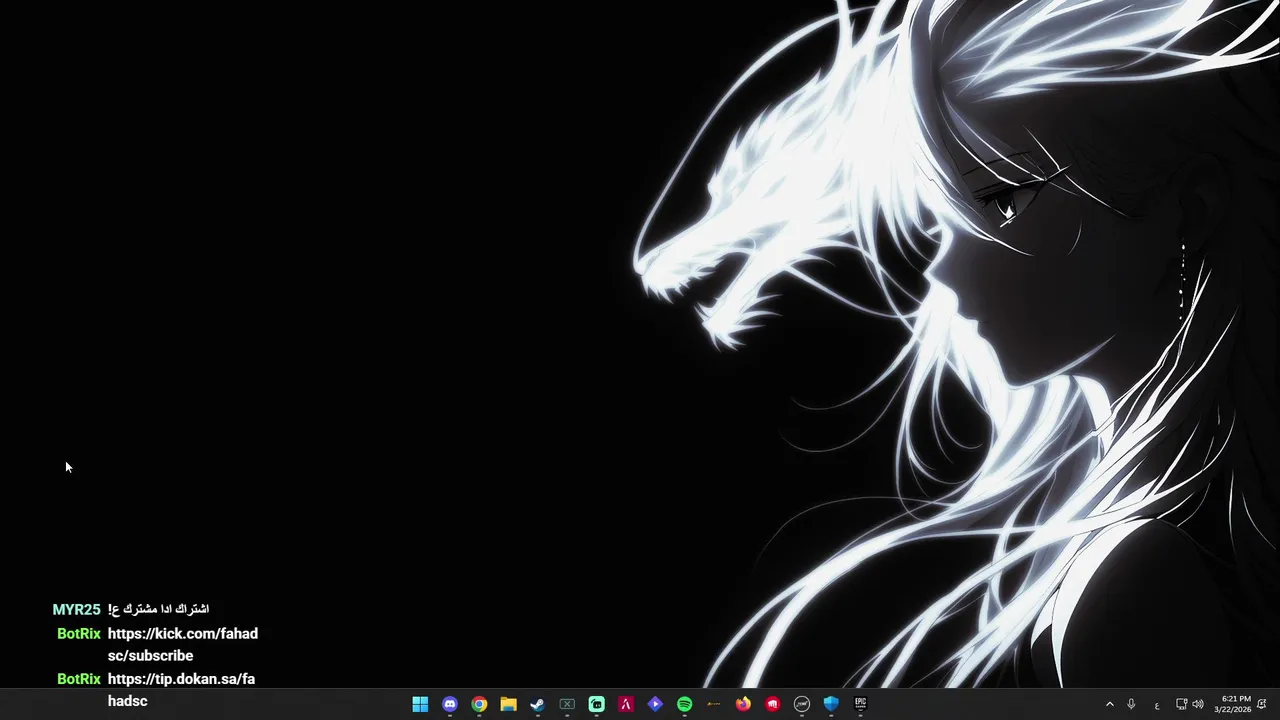This screenshot has width=1280, height=720.
Task: Open the Windows Start menu
Action: 420,704
